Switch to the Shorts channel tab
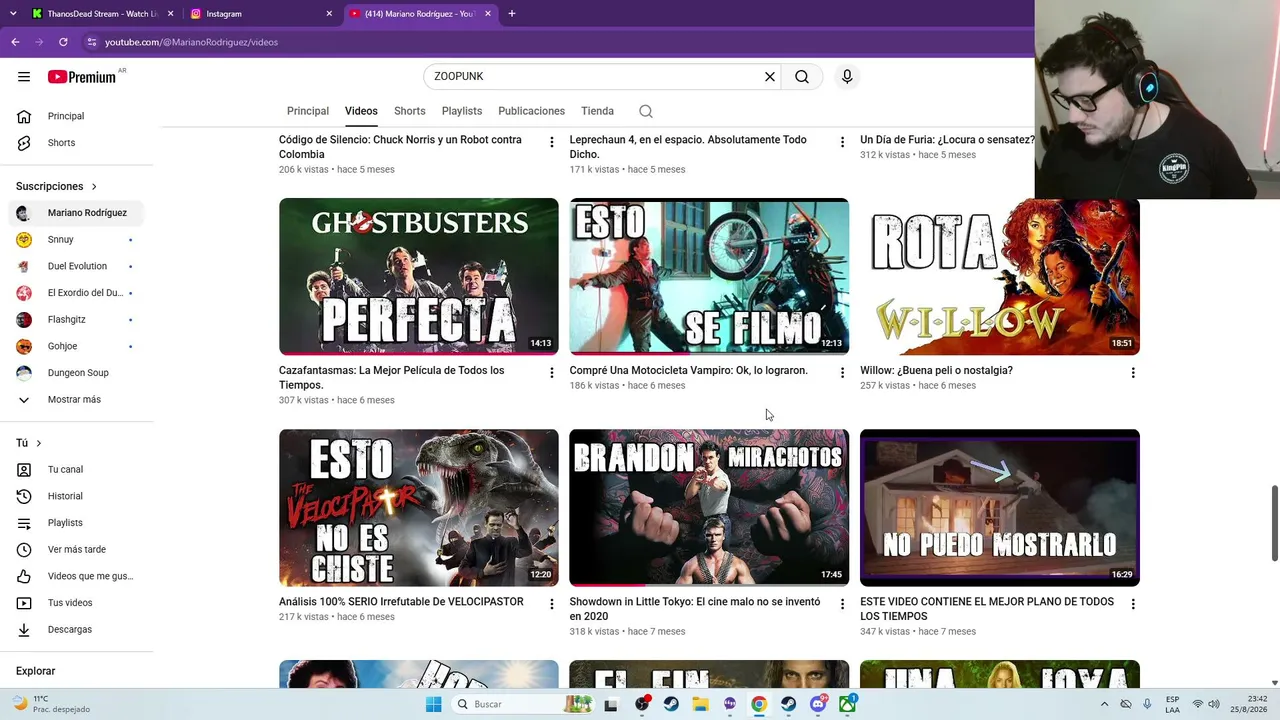Viewport: 1280px width, 720px height. [410, 111]
